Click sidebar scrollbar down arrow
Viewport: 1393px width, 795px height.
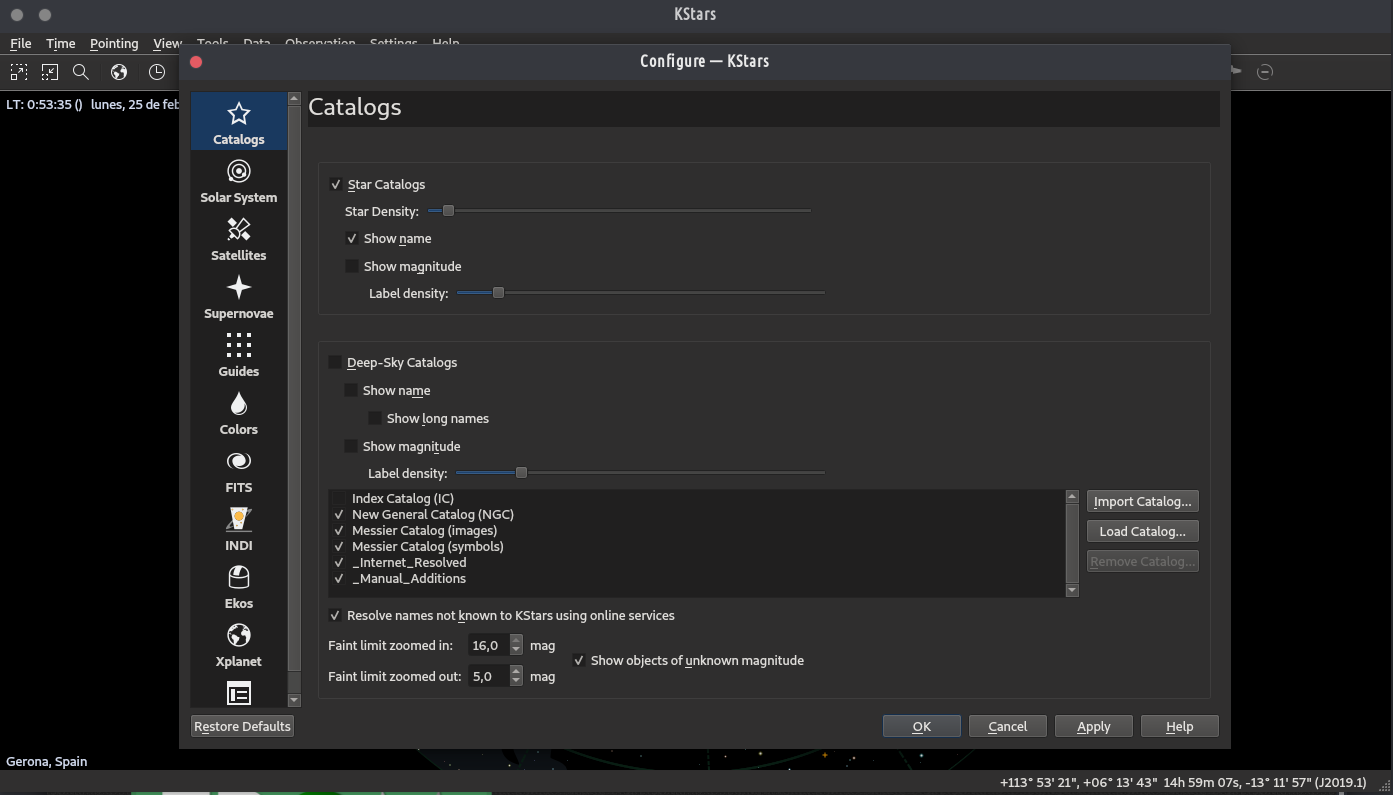pyautogui.click(x=294, y=701)
